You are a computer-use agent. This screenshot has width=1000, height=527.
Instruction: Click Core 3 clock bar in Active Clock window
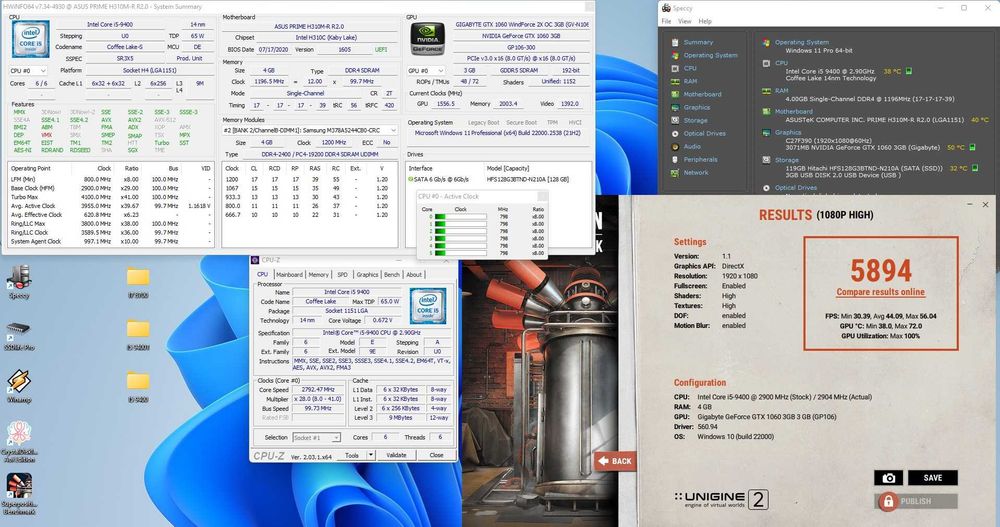[461, 239]
